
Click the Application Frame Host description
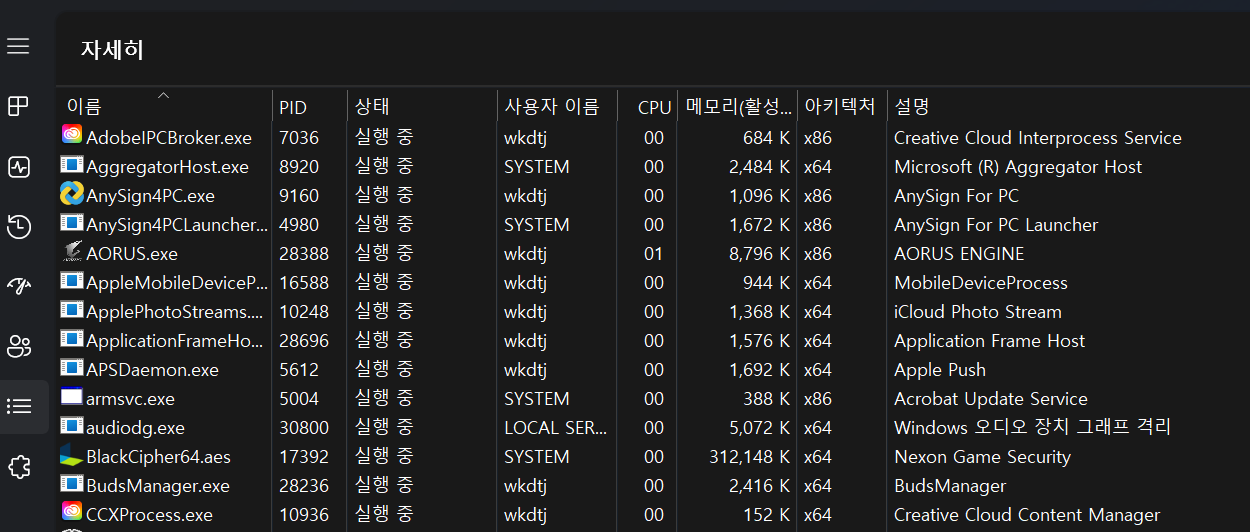989,341
